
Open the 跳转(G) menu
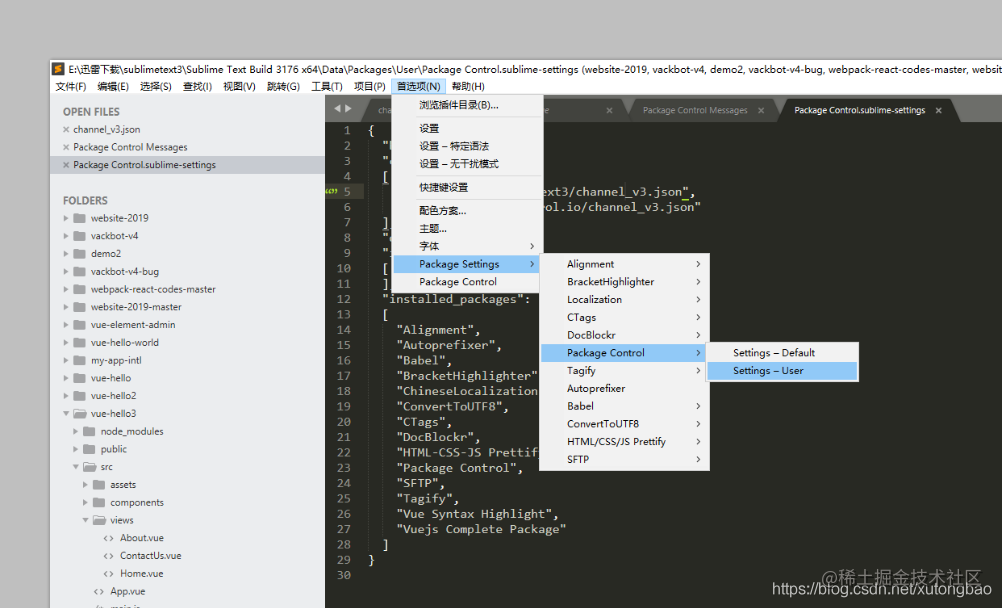coord(283,86)
